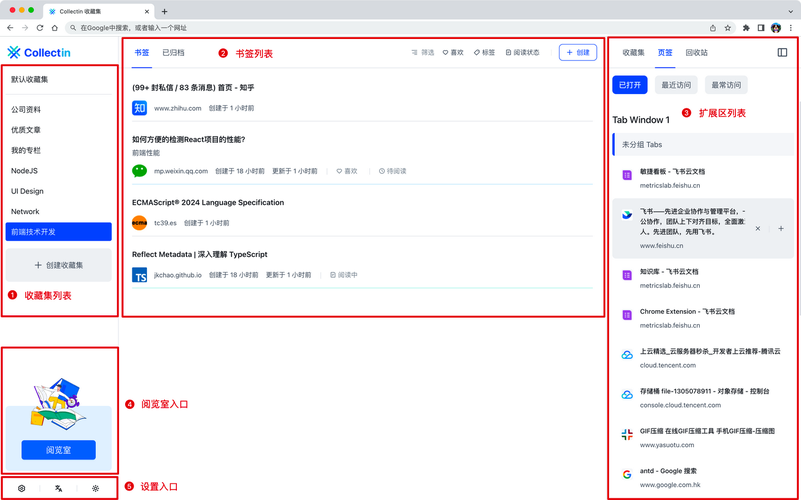
Task: Toggle 待阅读 status on the React bookmark
Action: coord(392,171)
